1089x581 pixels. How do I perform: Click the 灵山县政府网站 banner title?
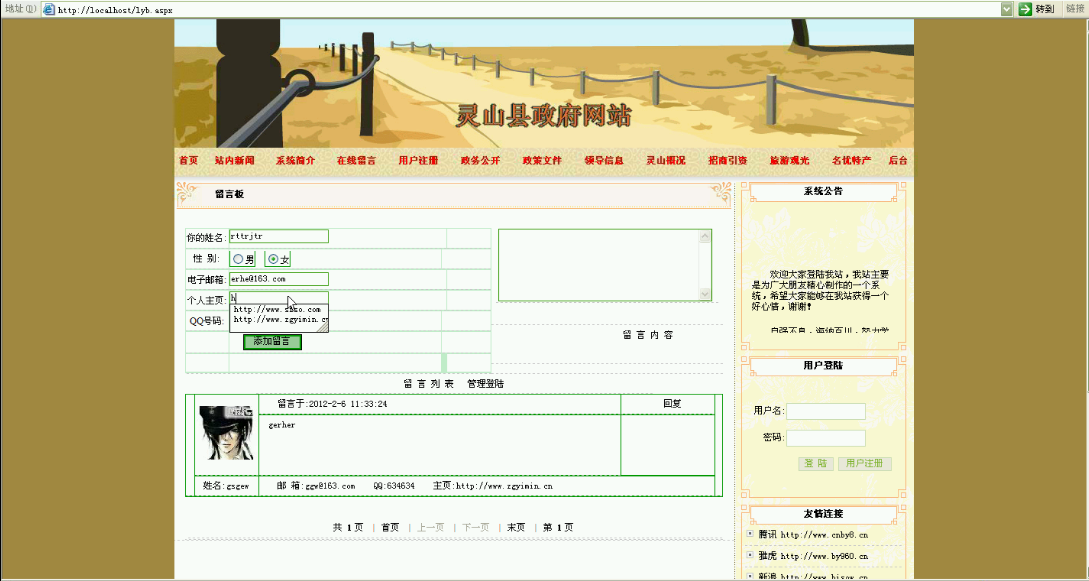pos(544,115)
